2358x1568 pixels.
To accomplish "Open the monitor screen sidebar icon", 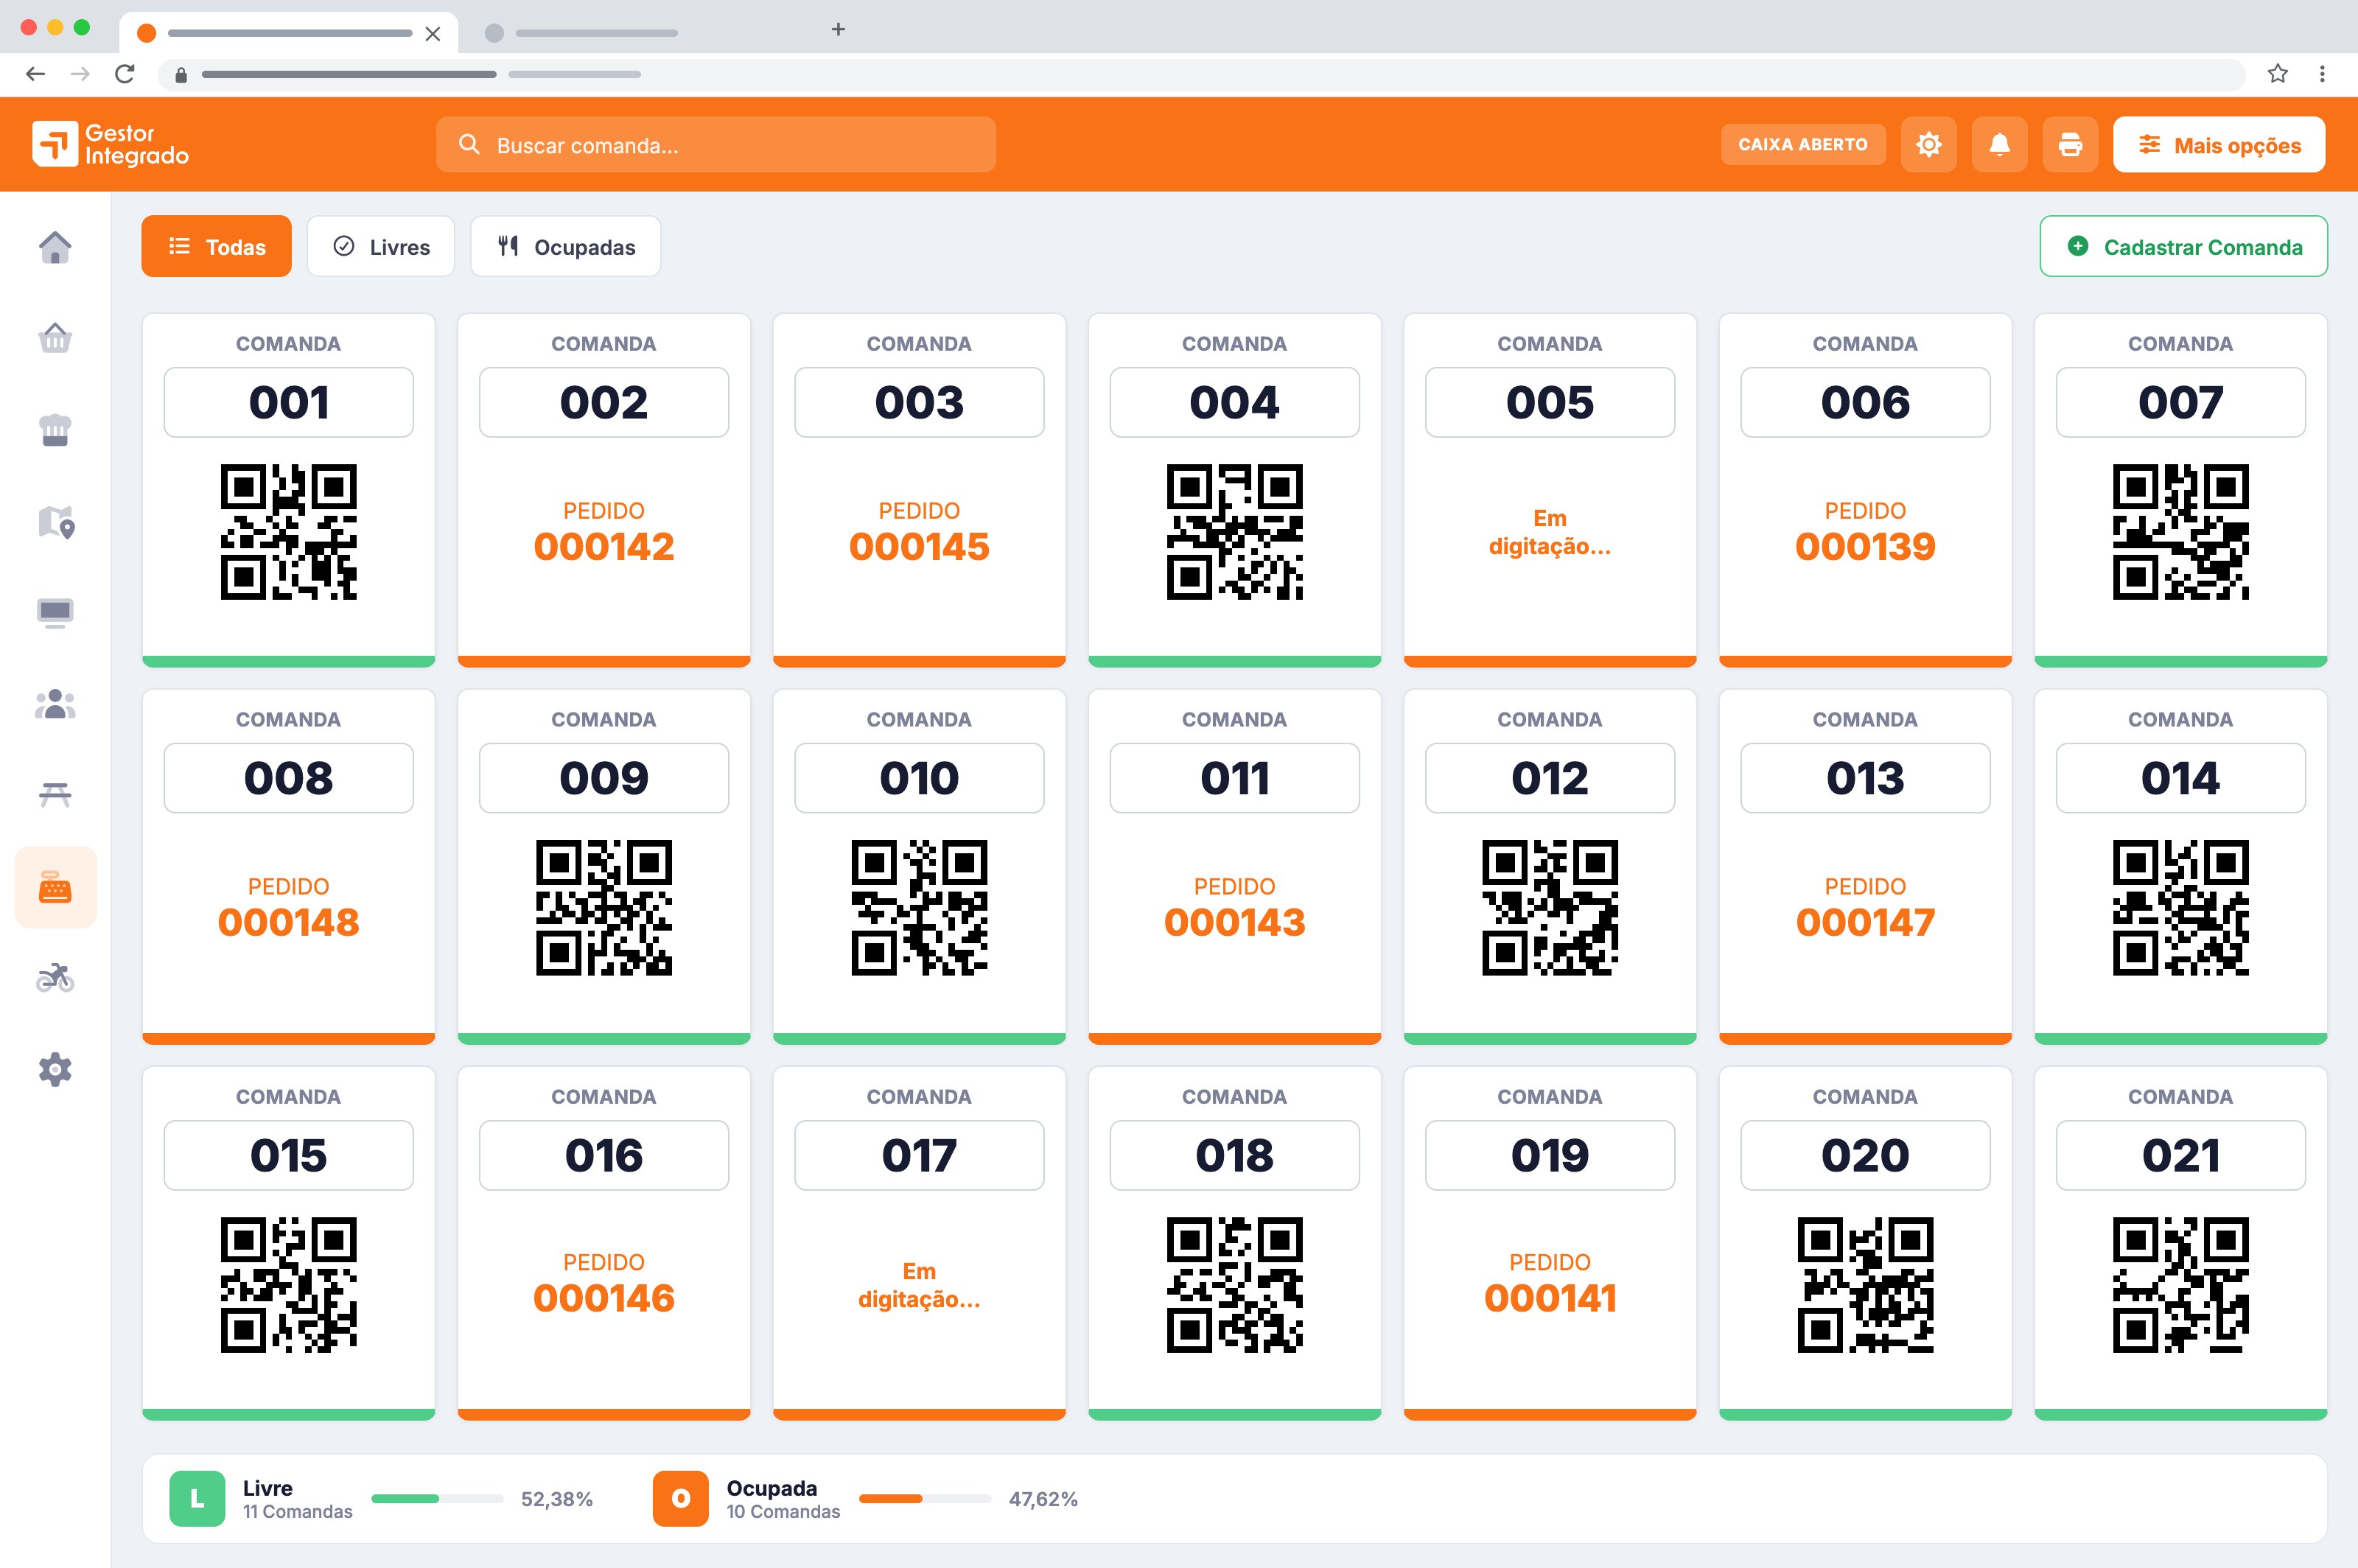I will (x=55, y=613).
